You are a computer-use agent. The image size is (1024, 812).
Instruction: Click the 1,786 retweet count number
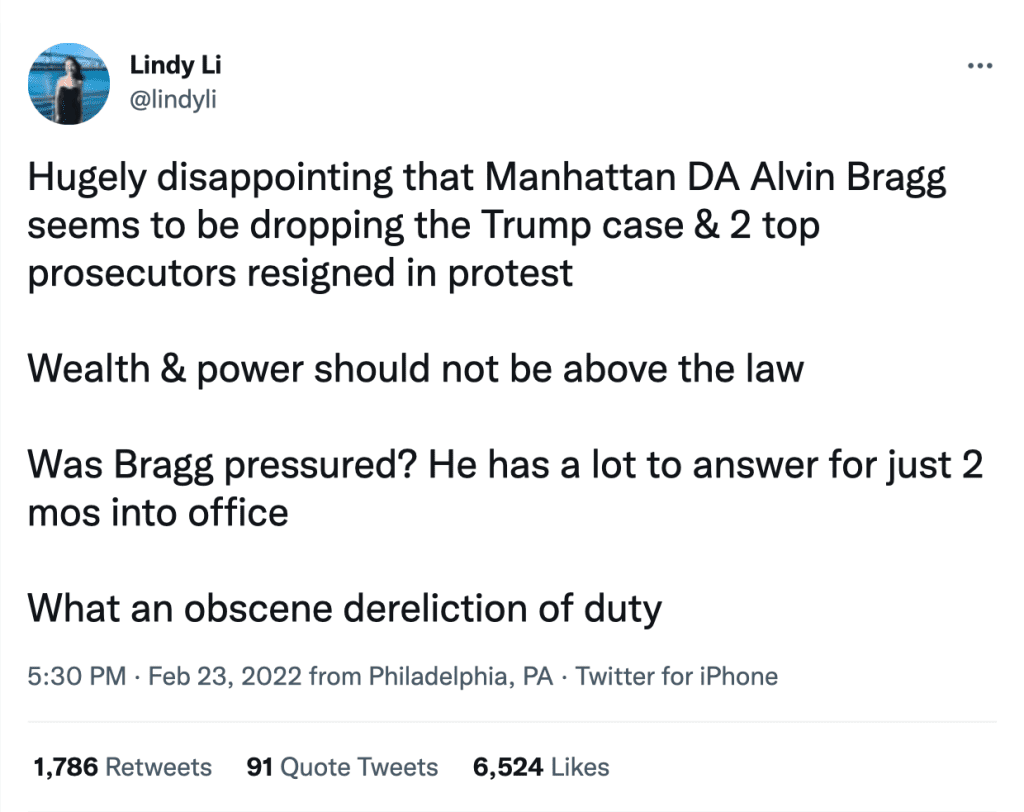point(65,767)
